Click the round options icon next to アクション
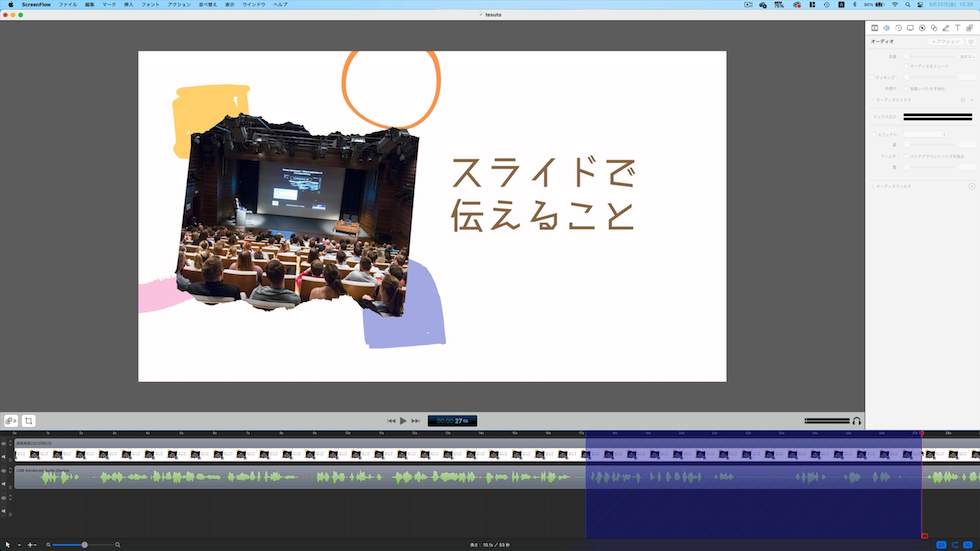 [971, 41]
